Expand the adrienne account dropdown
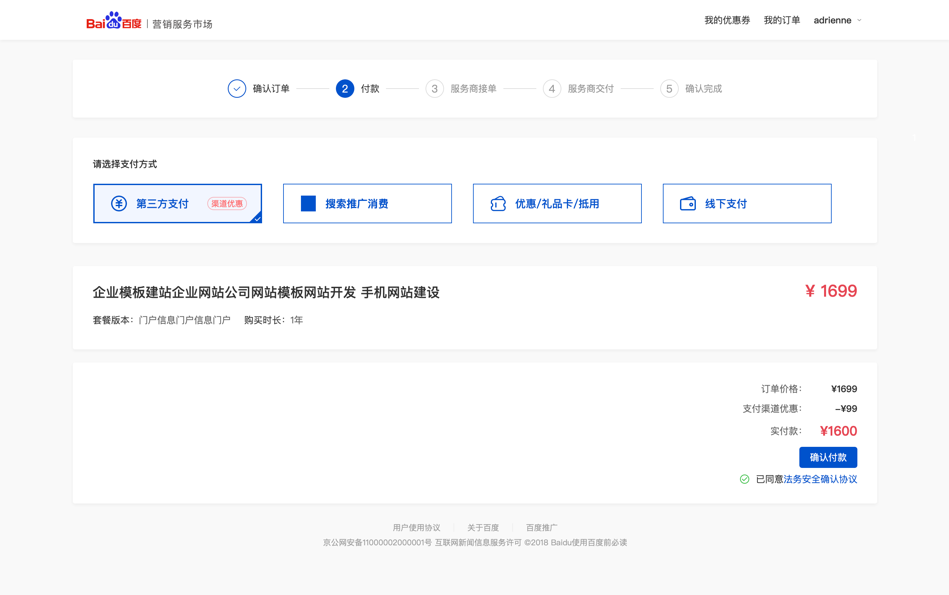The image size is (949, 595). point(837,20)
